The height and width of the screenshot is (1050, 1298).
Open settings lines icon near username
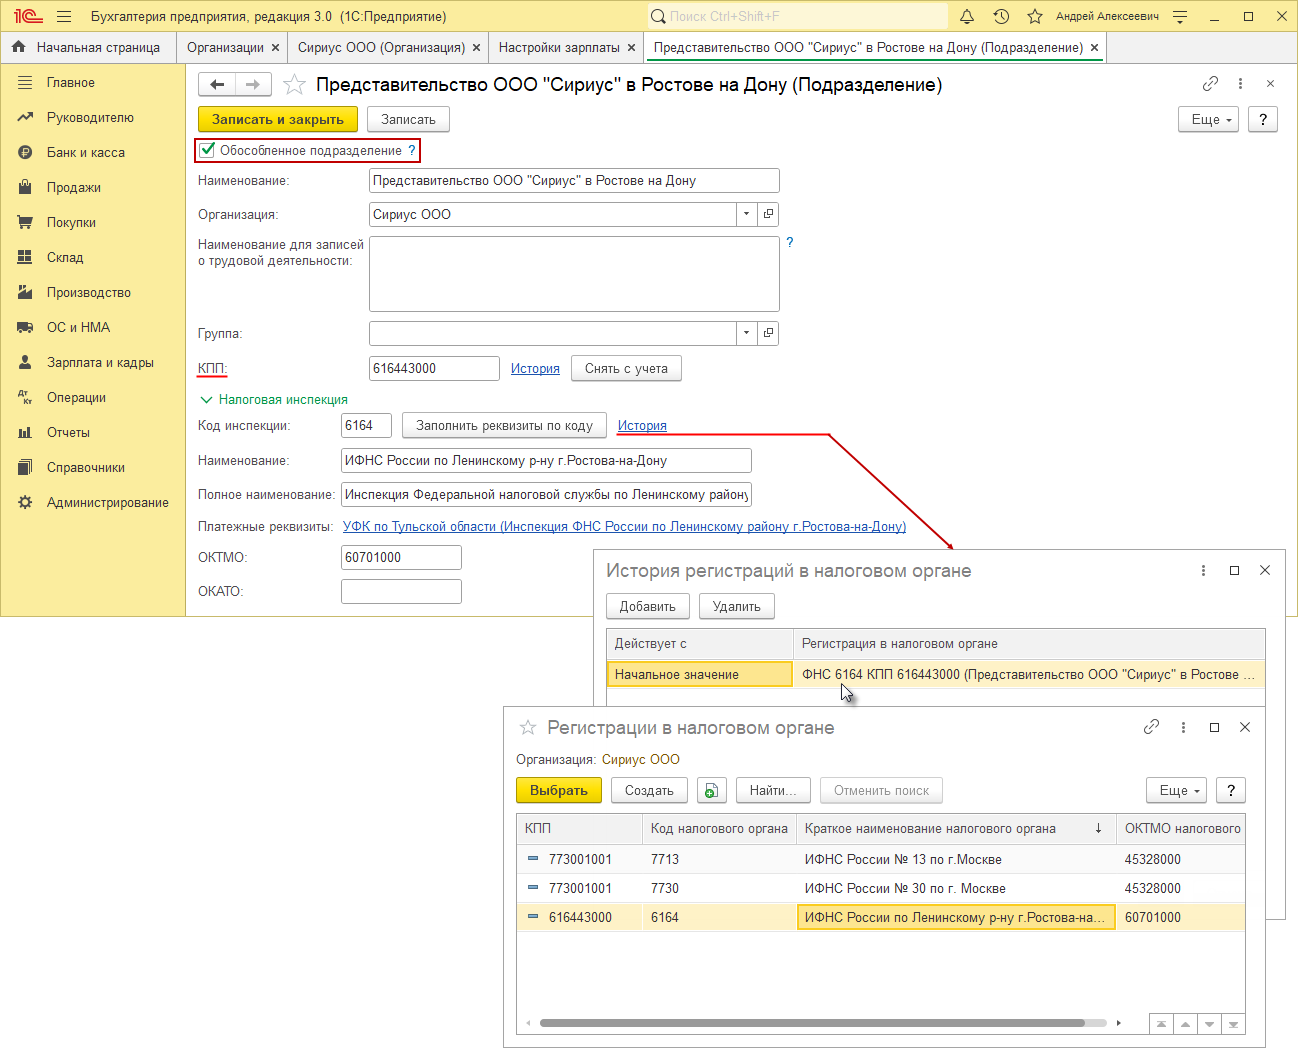point(1180,16)
